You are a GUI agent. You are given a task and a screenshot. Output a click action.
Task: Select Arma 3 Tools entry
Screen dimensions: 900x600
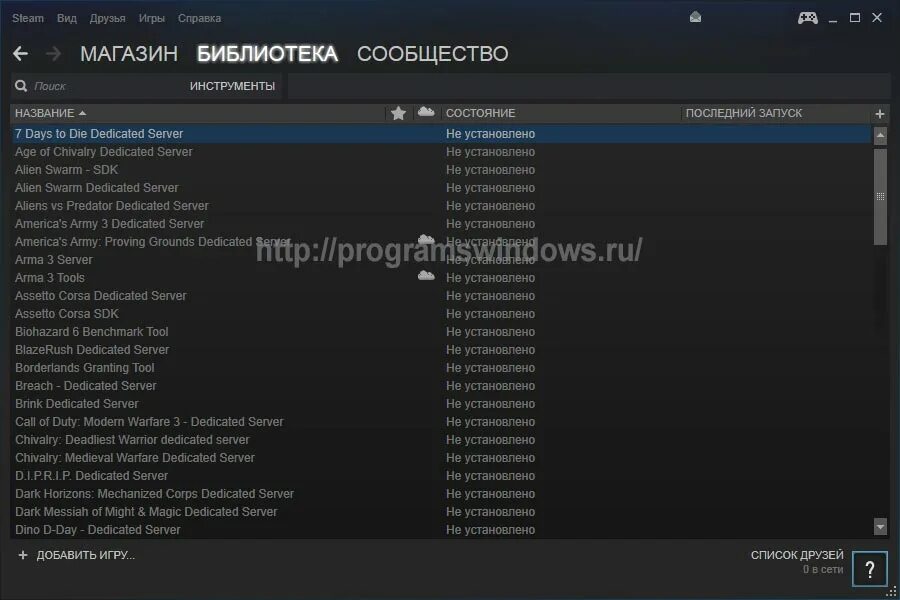[441, 278]
